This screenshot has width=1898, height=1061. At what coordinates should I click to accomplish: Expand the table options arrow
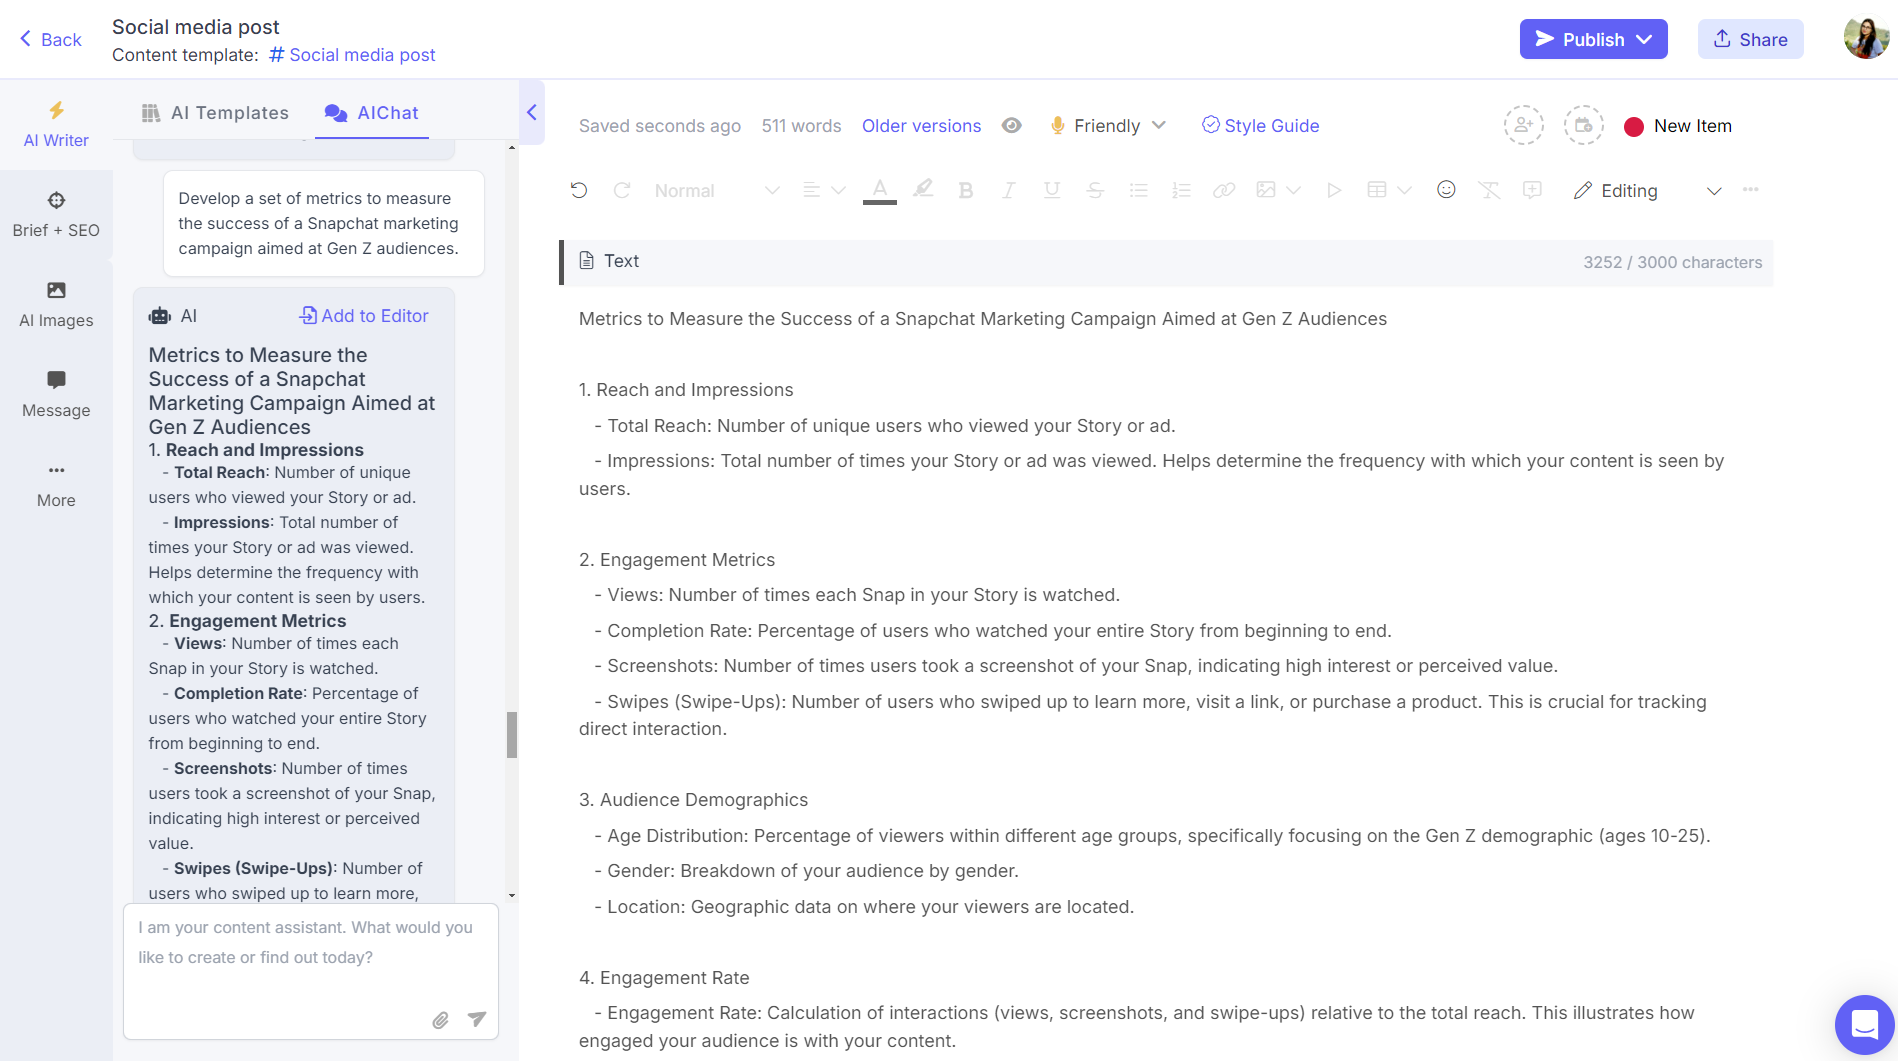pos(1404,190)
